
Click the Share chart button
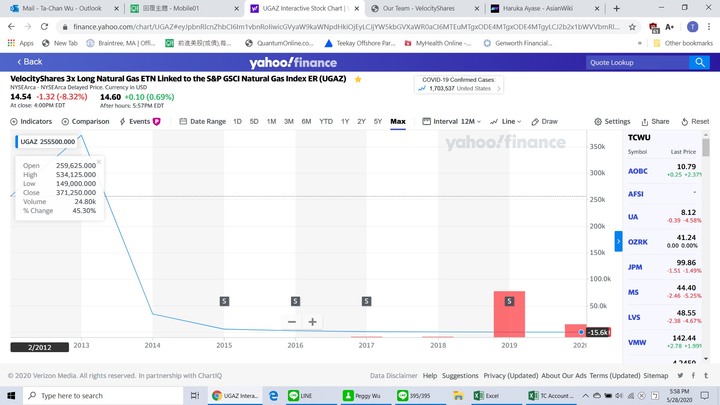pyautogui.click(x=655, y=121)
